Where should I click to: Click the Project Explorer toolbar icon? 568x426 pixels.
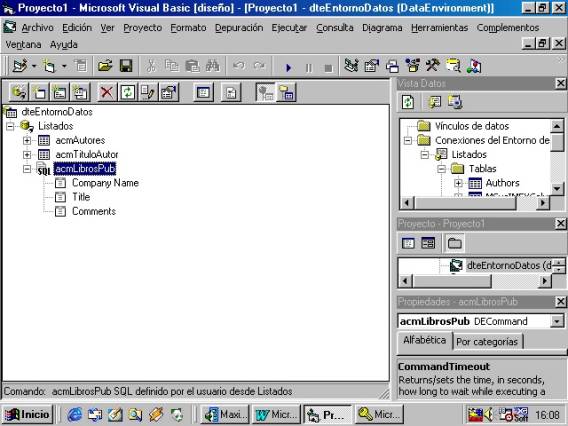pos(351,66)
